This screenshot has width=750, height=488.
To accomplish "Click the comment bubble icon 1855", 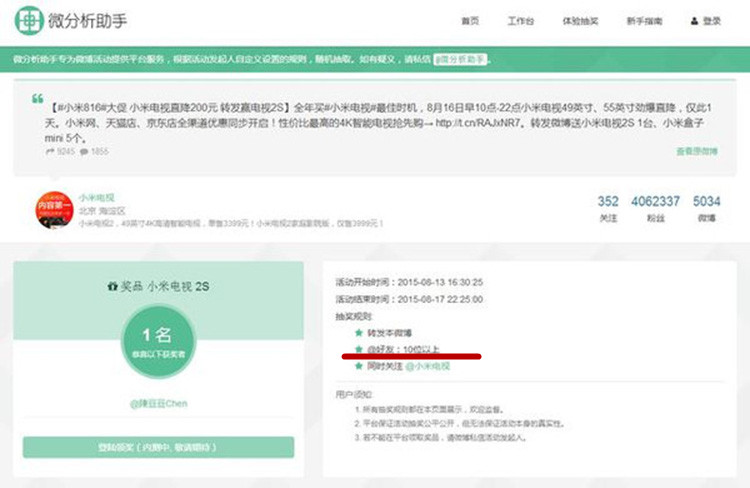I will point(84,152).
